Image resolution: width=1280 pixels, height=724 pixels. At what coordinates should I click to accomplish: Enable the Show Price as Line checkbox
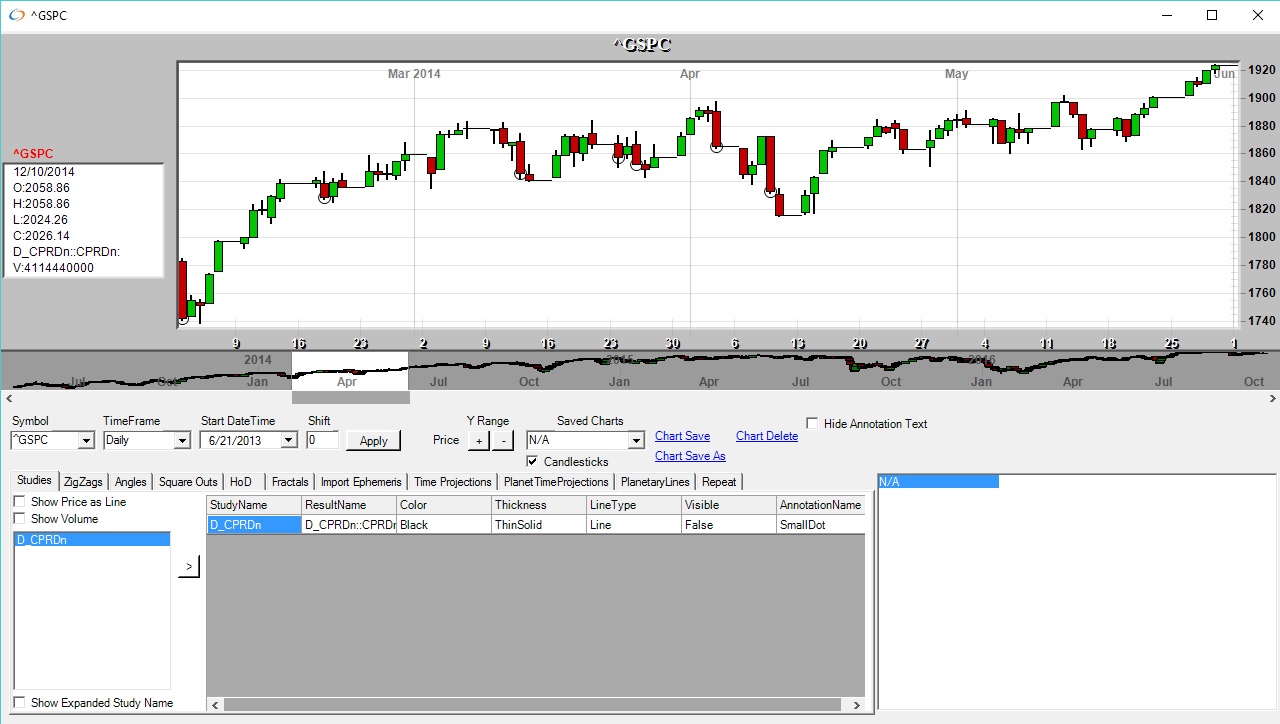(x=19, y=502)
